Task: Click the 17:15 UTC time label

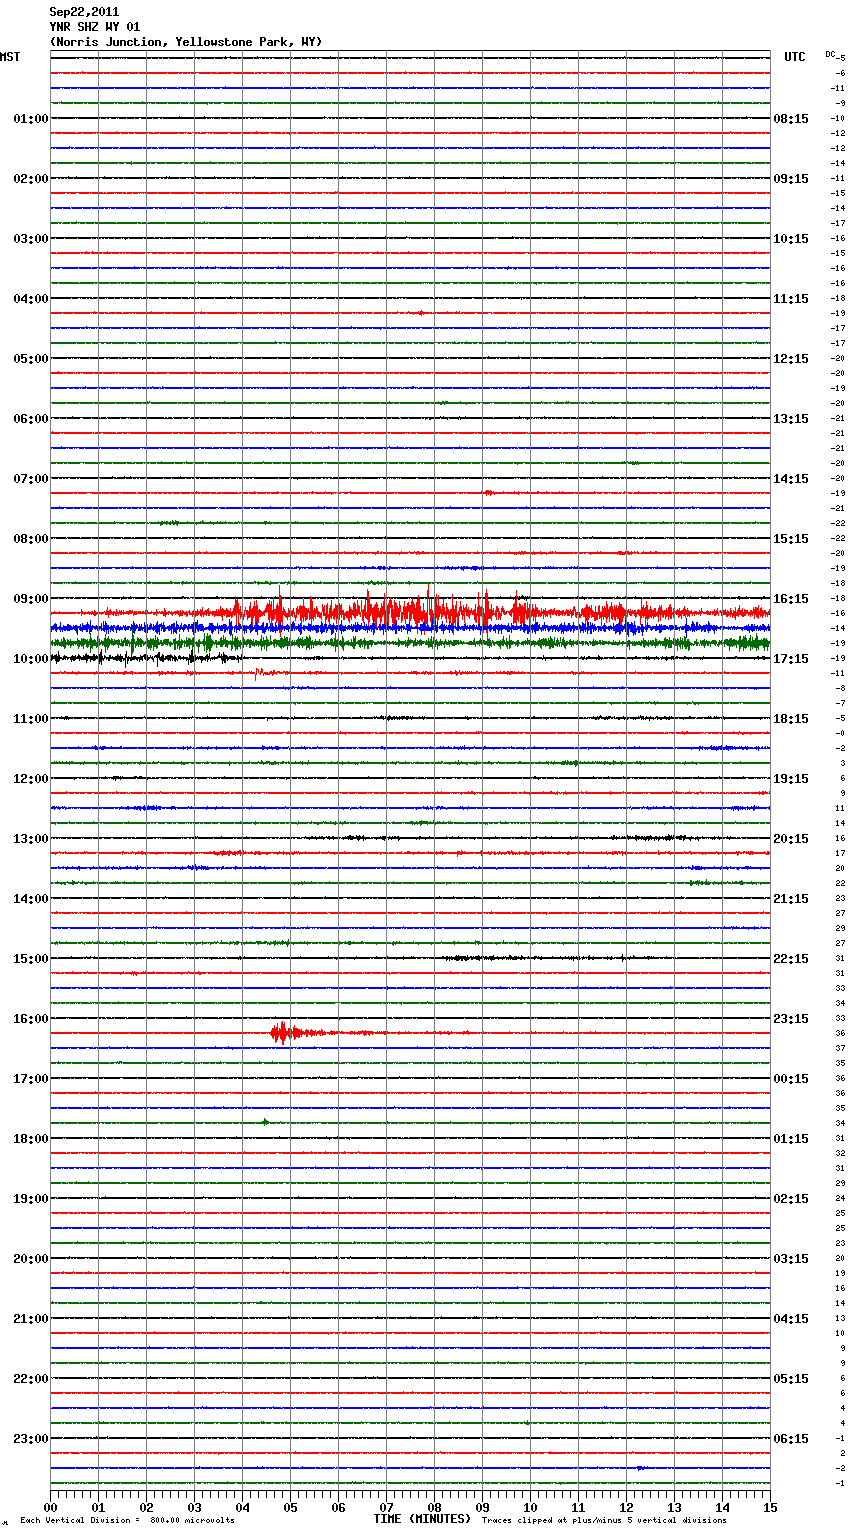Action: [791, 659]
